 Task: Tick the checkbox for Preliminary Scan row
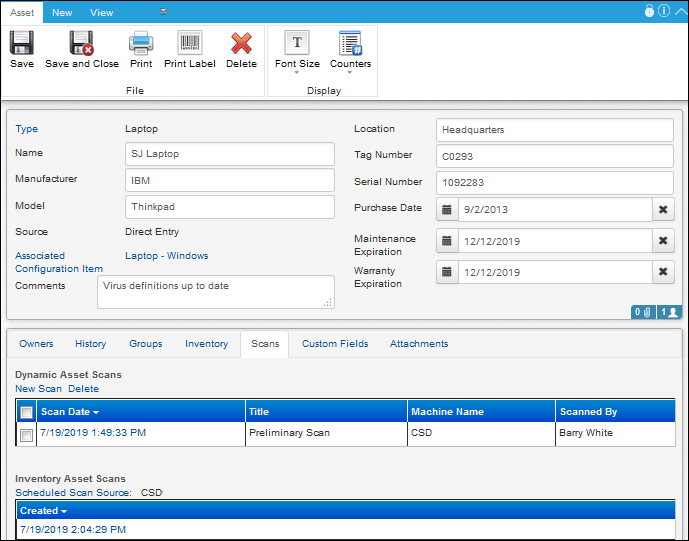[x=26, y=435]
